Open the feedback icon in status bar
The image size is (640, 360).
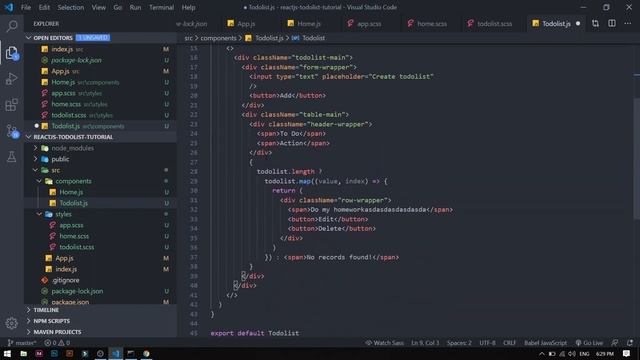click(x=615, y=343)
